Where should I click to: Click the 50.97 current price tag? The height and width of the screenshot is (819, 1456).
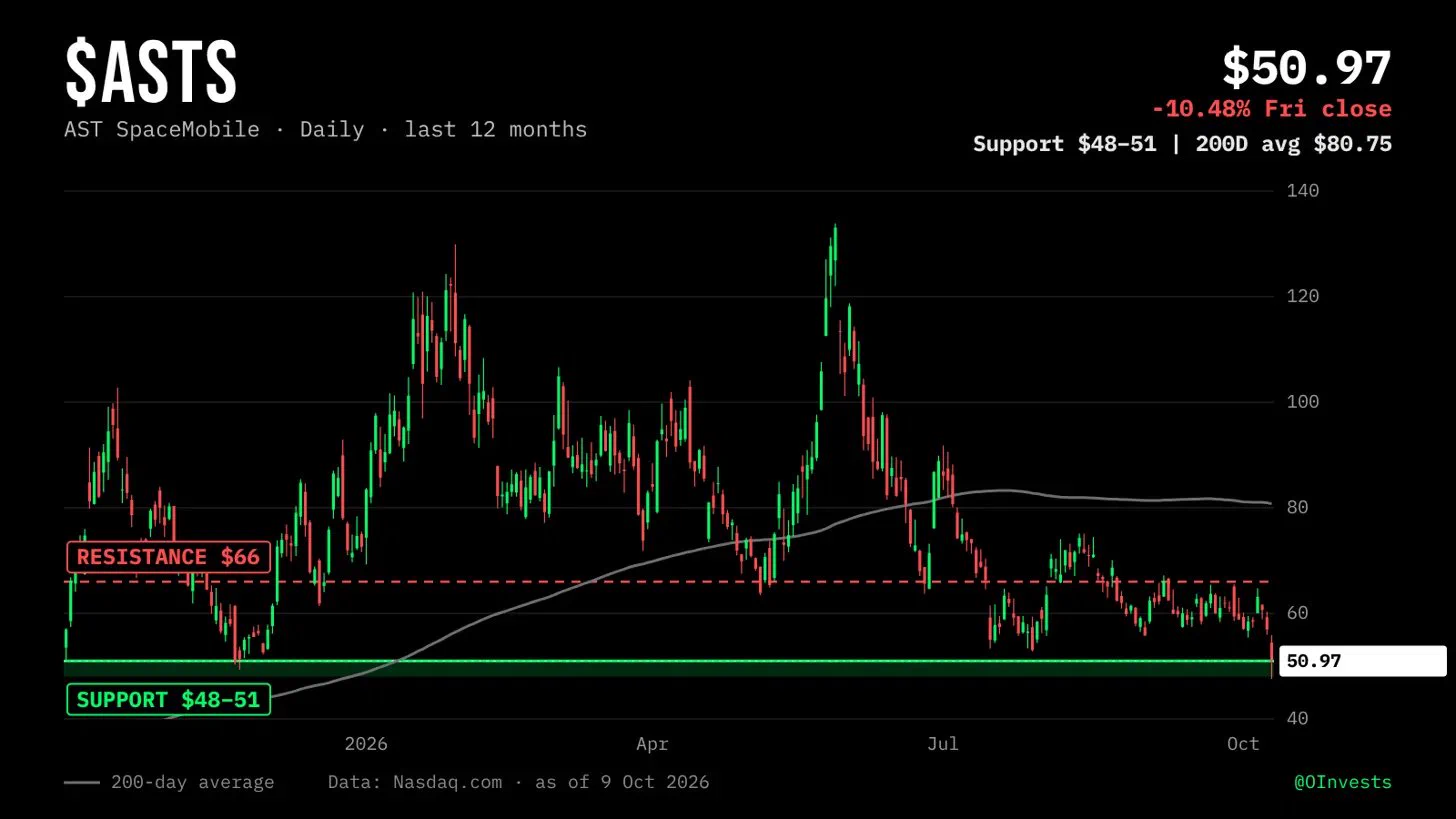[1363, 661]
